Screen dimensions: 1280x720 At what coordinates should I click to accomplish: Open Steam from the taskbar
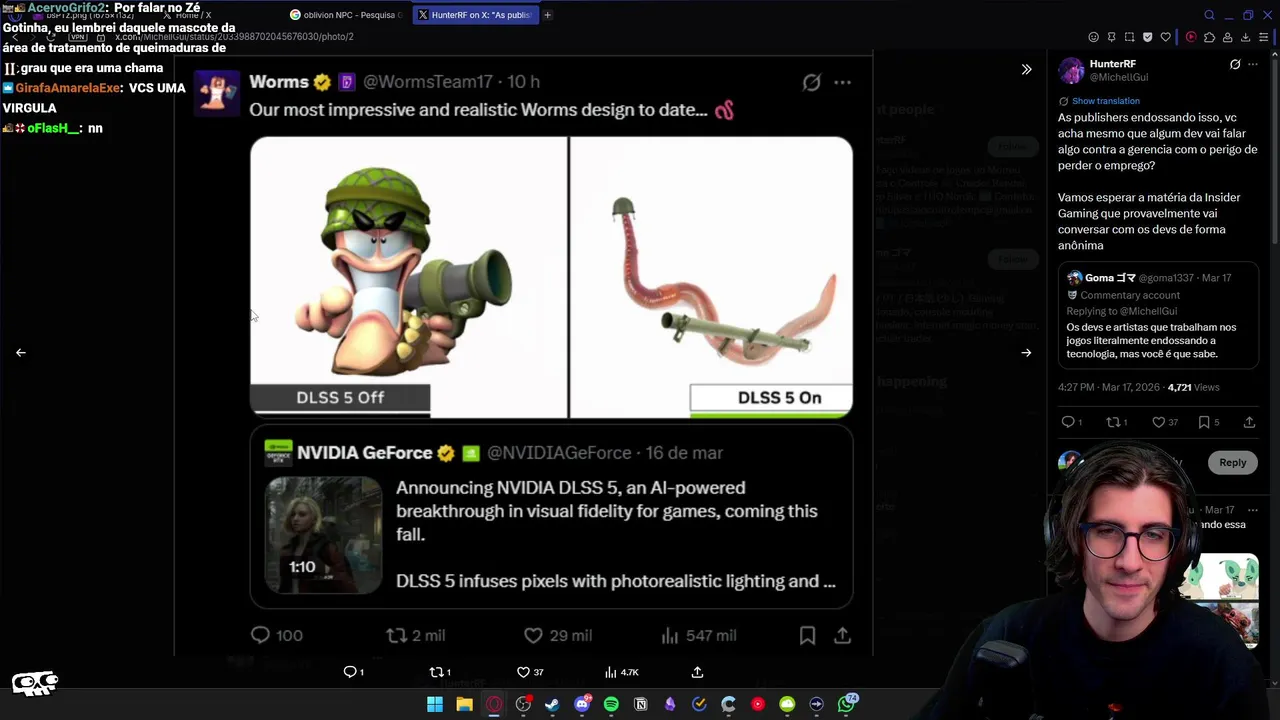(552, 704)
